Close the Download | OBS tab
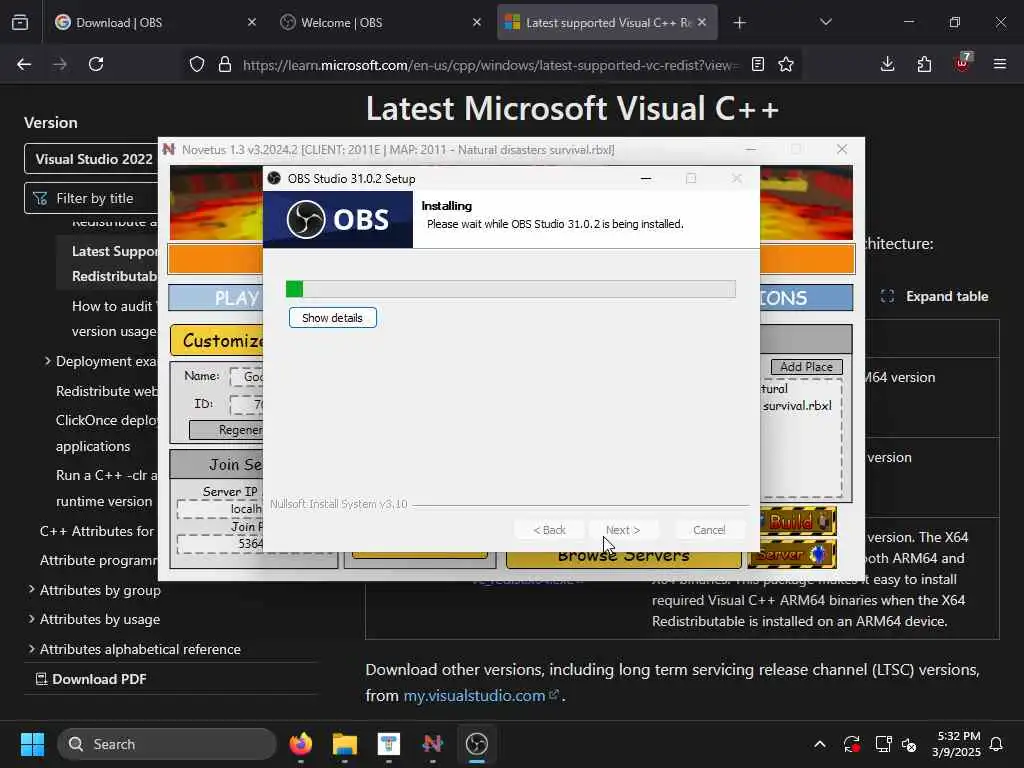The width and height of the screenshot is (1024, 768). pyautogui.click(x=251, y=22)
